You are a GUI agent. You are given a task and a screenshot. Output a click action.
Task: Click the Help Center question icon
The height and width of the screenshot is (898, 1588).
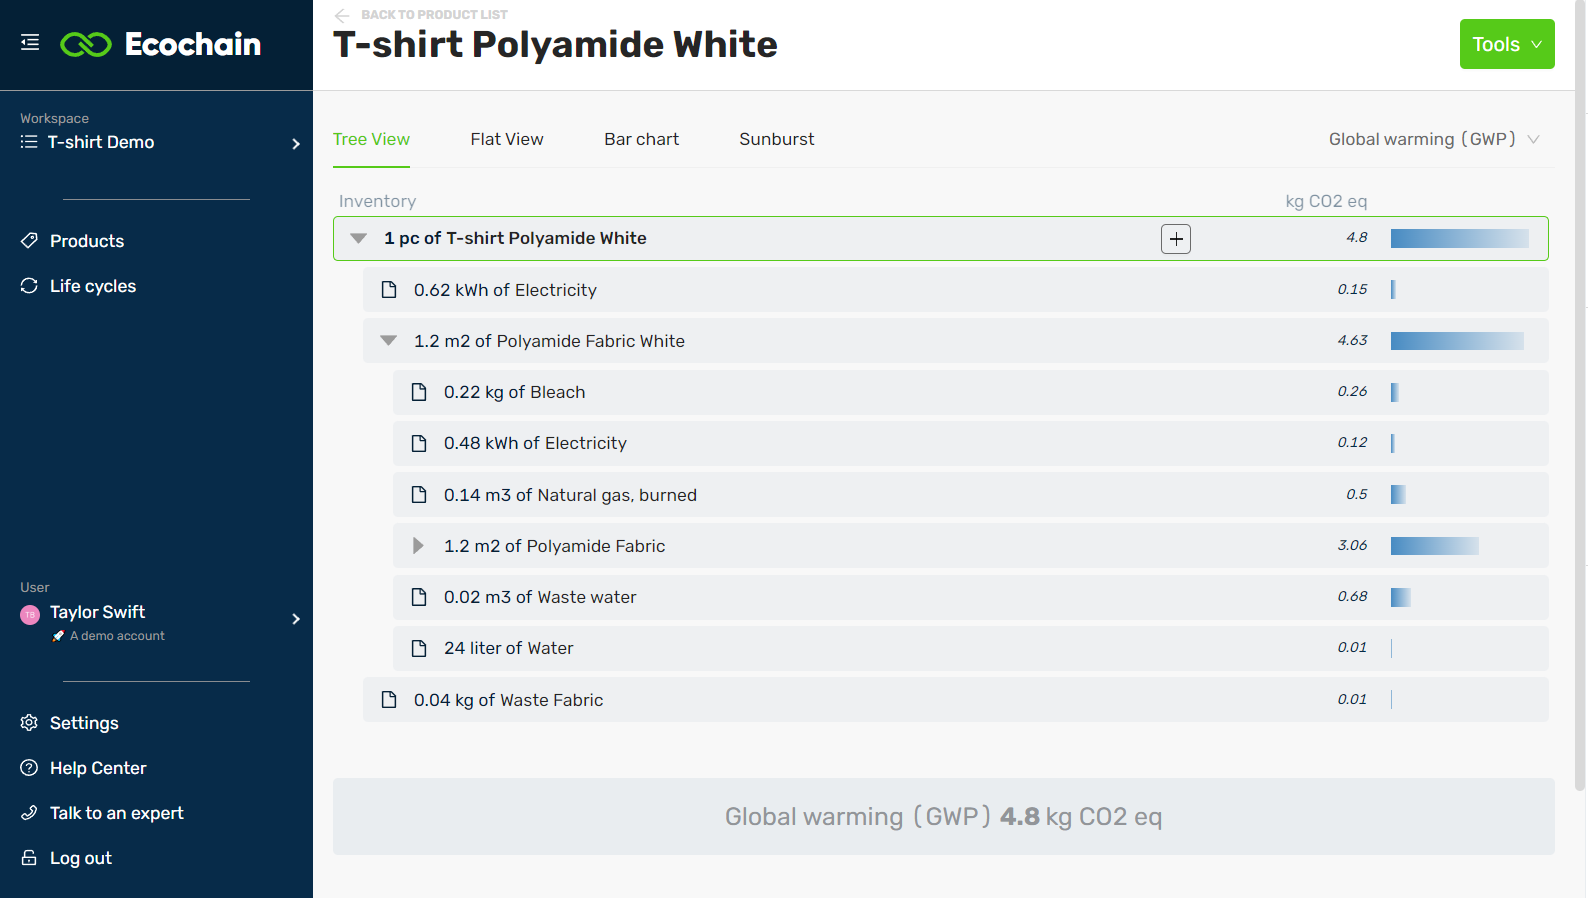(x=29, y=768)
